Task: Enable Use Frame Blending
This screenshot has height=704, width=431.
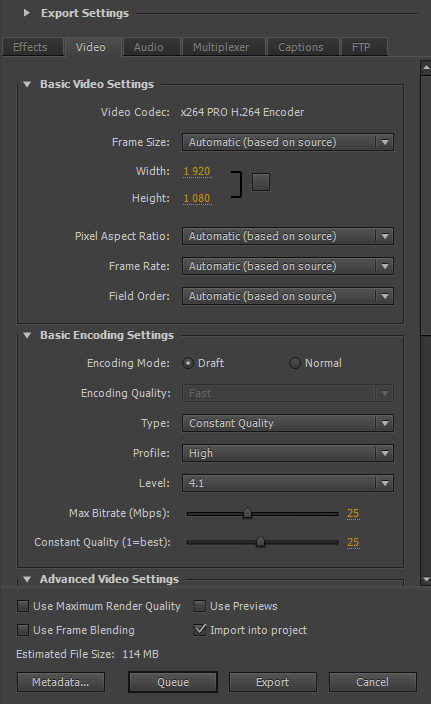Action: coord(23,630)
